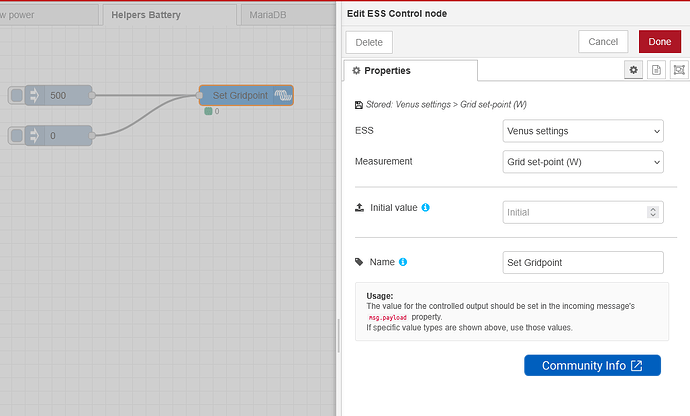The height and width of the screenshot is (416, 690).
Task: Click the msg.payload code text
Action: click(x=388, y=317)
